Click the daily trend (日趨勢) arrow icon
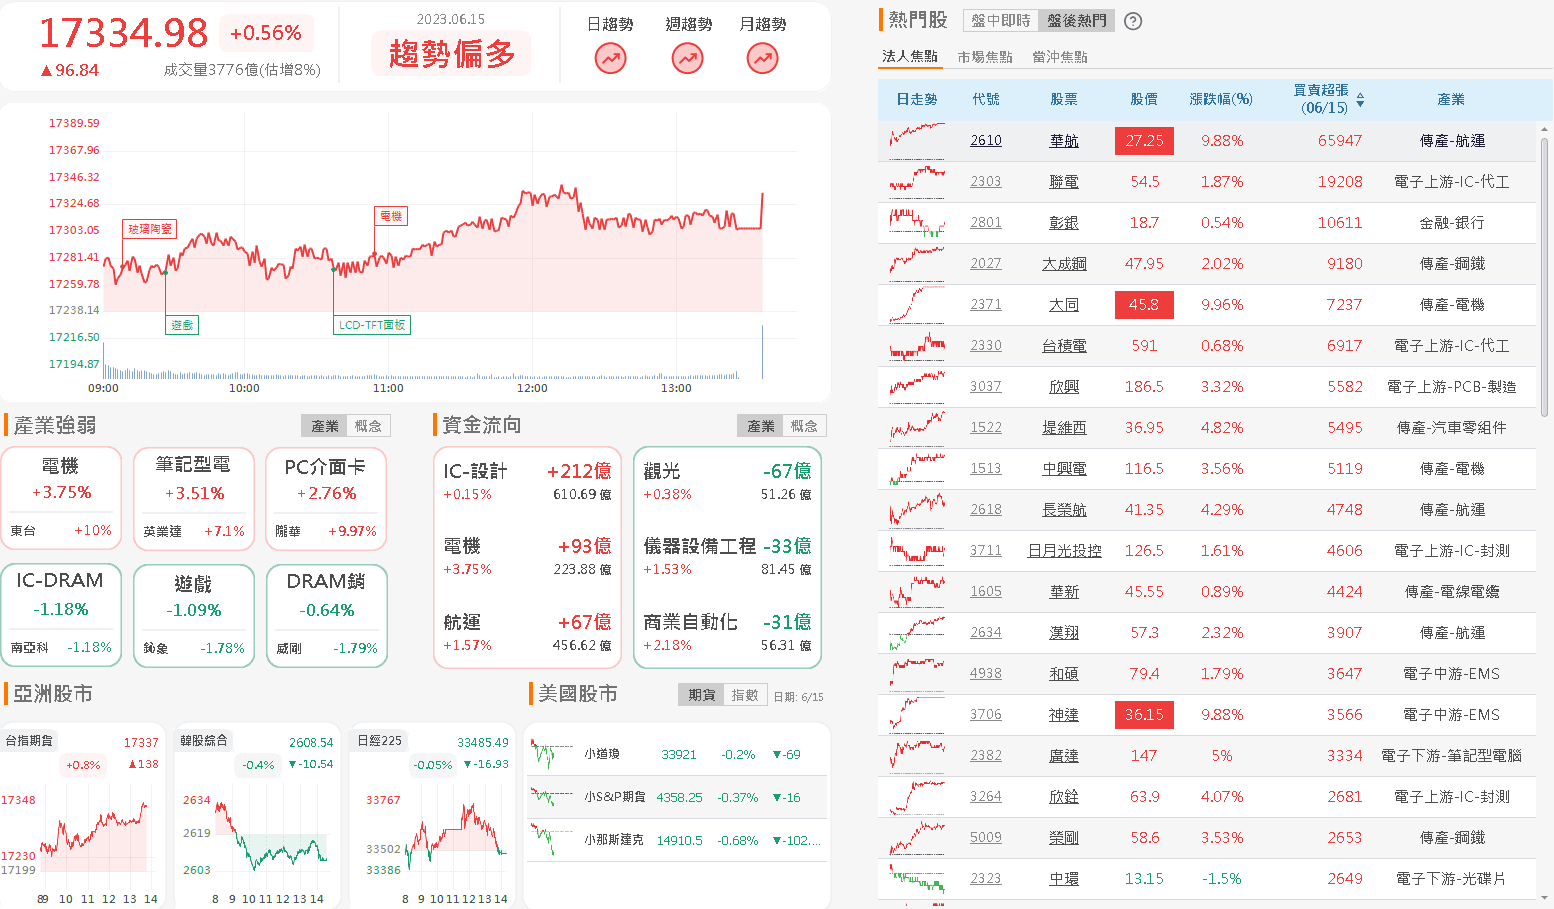The width and height of the screenshot is (1554, 909). (x=610, y=59)
